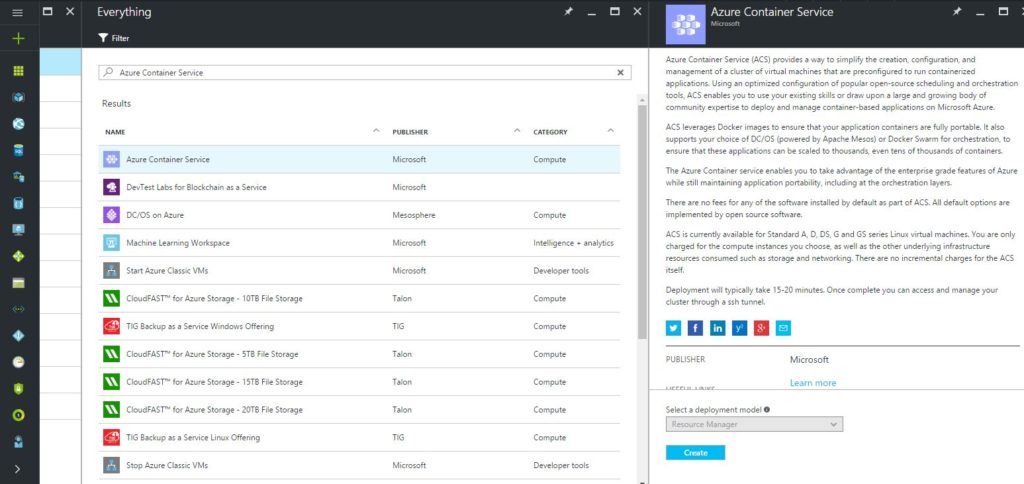Open the Security Center shield icon

click(x=18, y=389)
